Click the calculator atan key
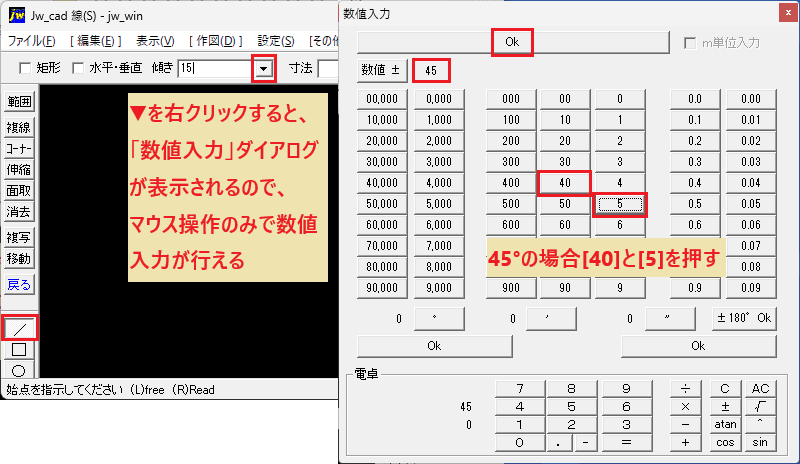Screen dimensions: 800x464 (725, 425)
